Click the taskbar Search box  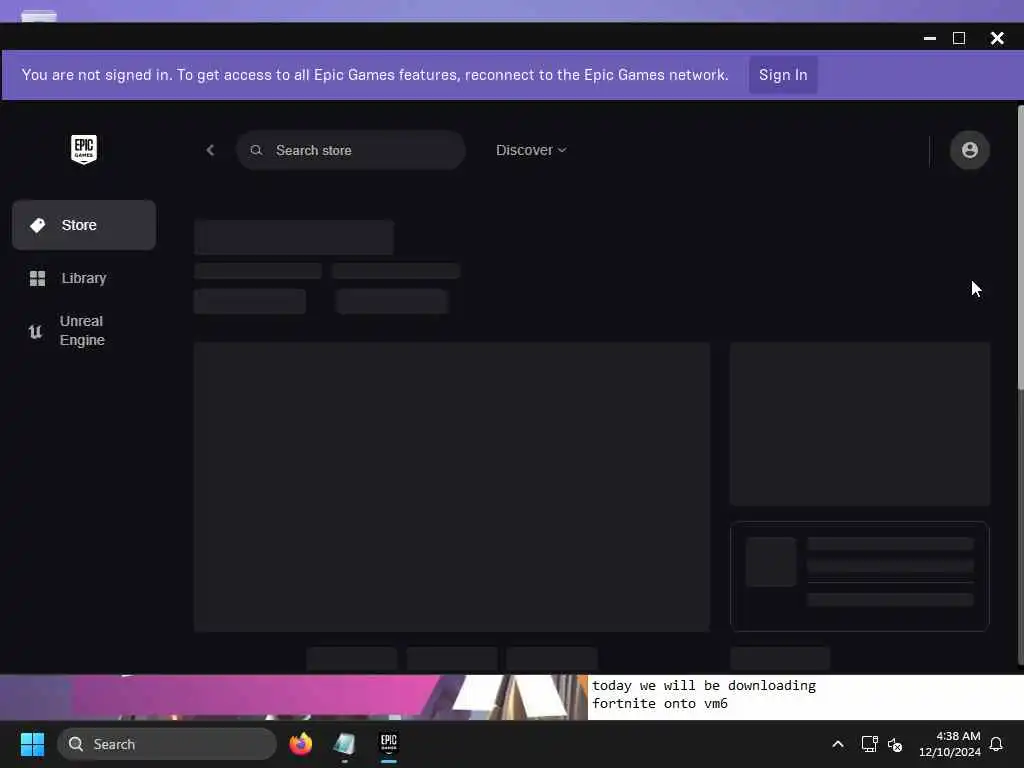point(167,744)
